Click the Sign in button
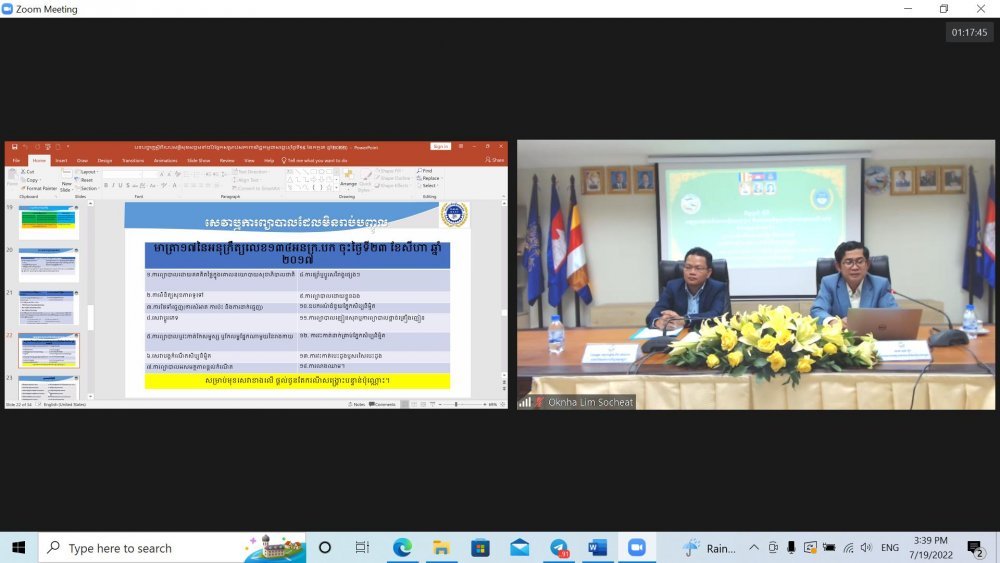The image size is (1000, 563). [441, 146]
